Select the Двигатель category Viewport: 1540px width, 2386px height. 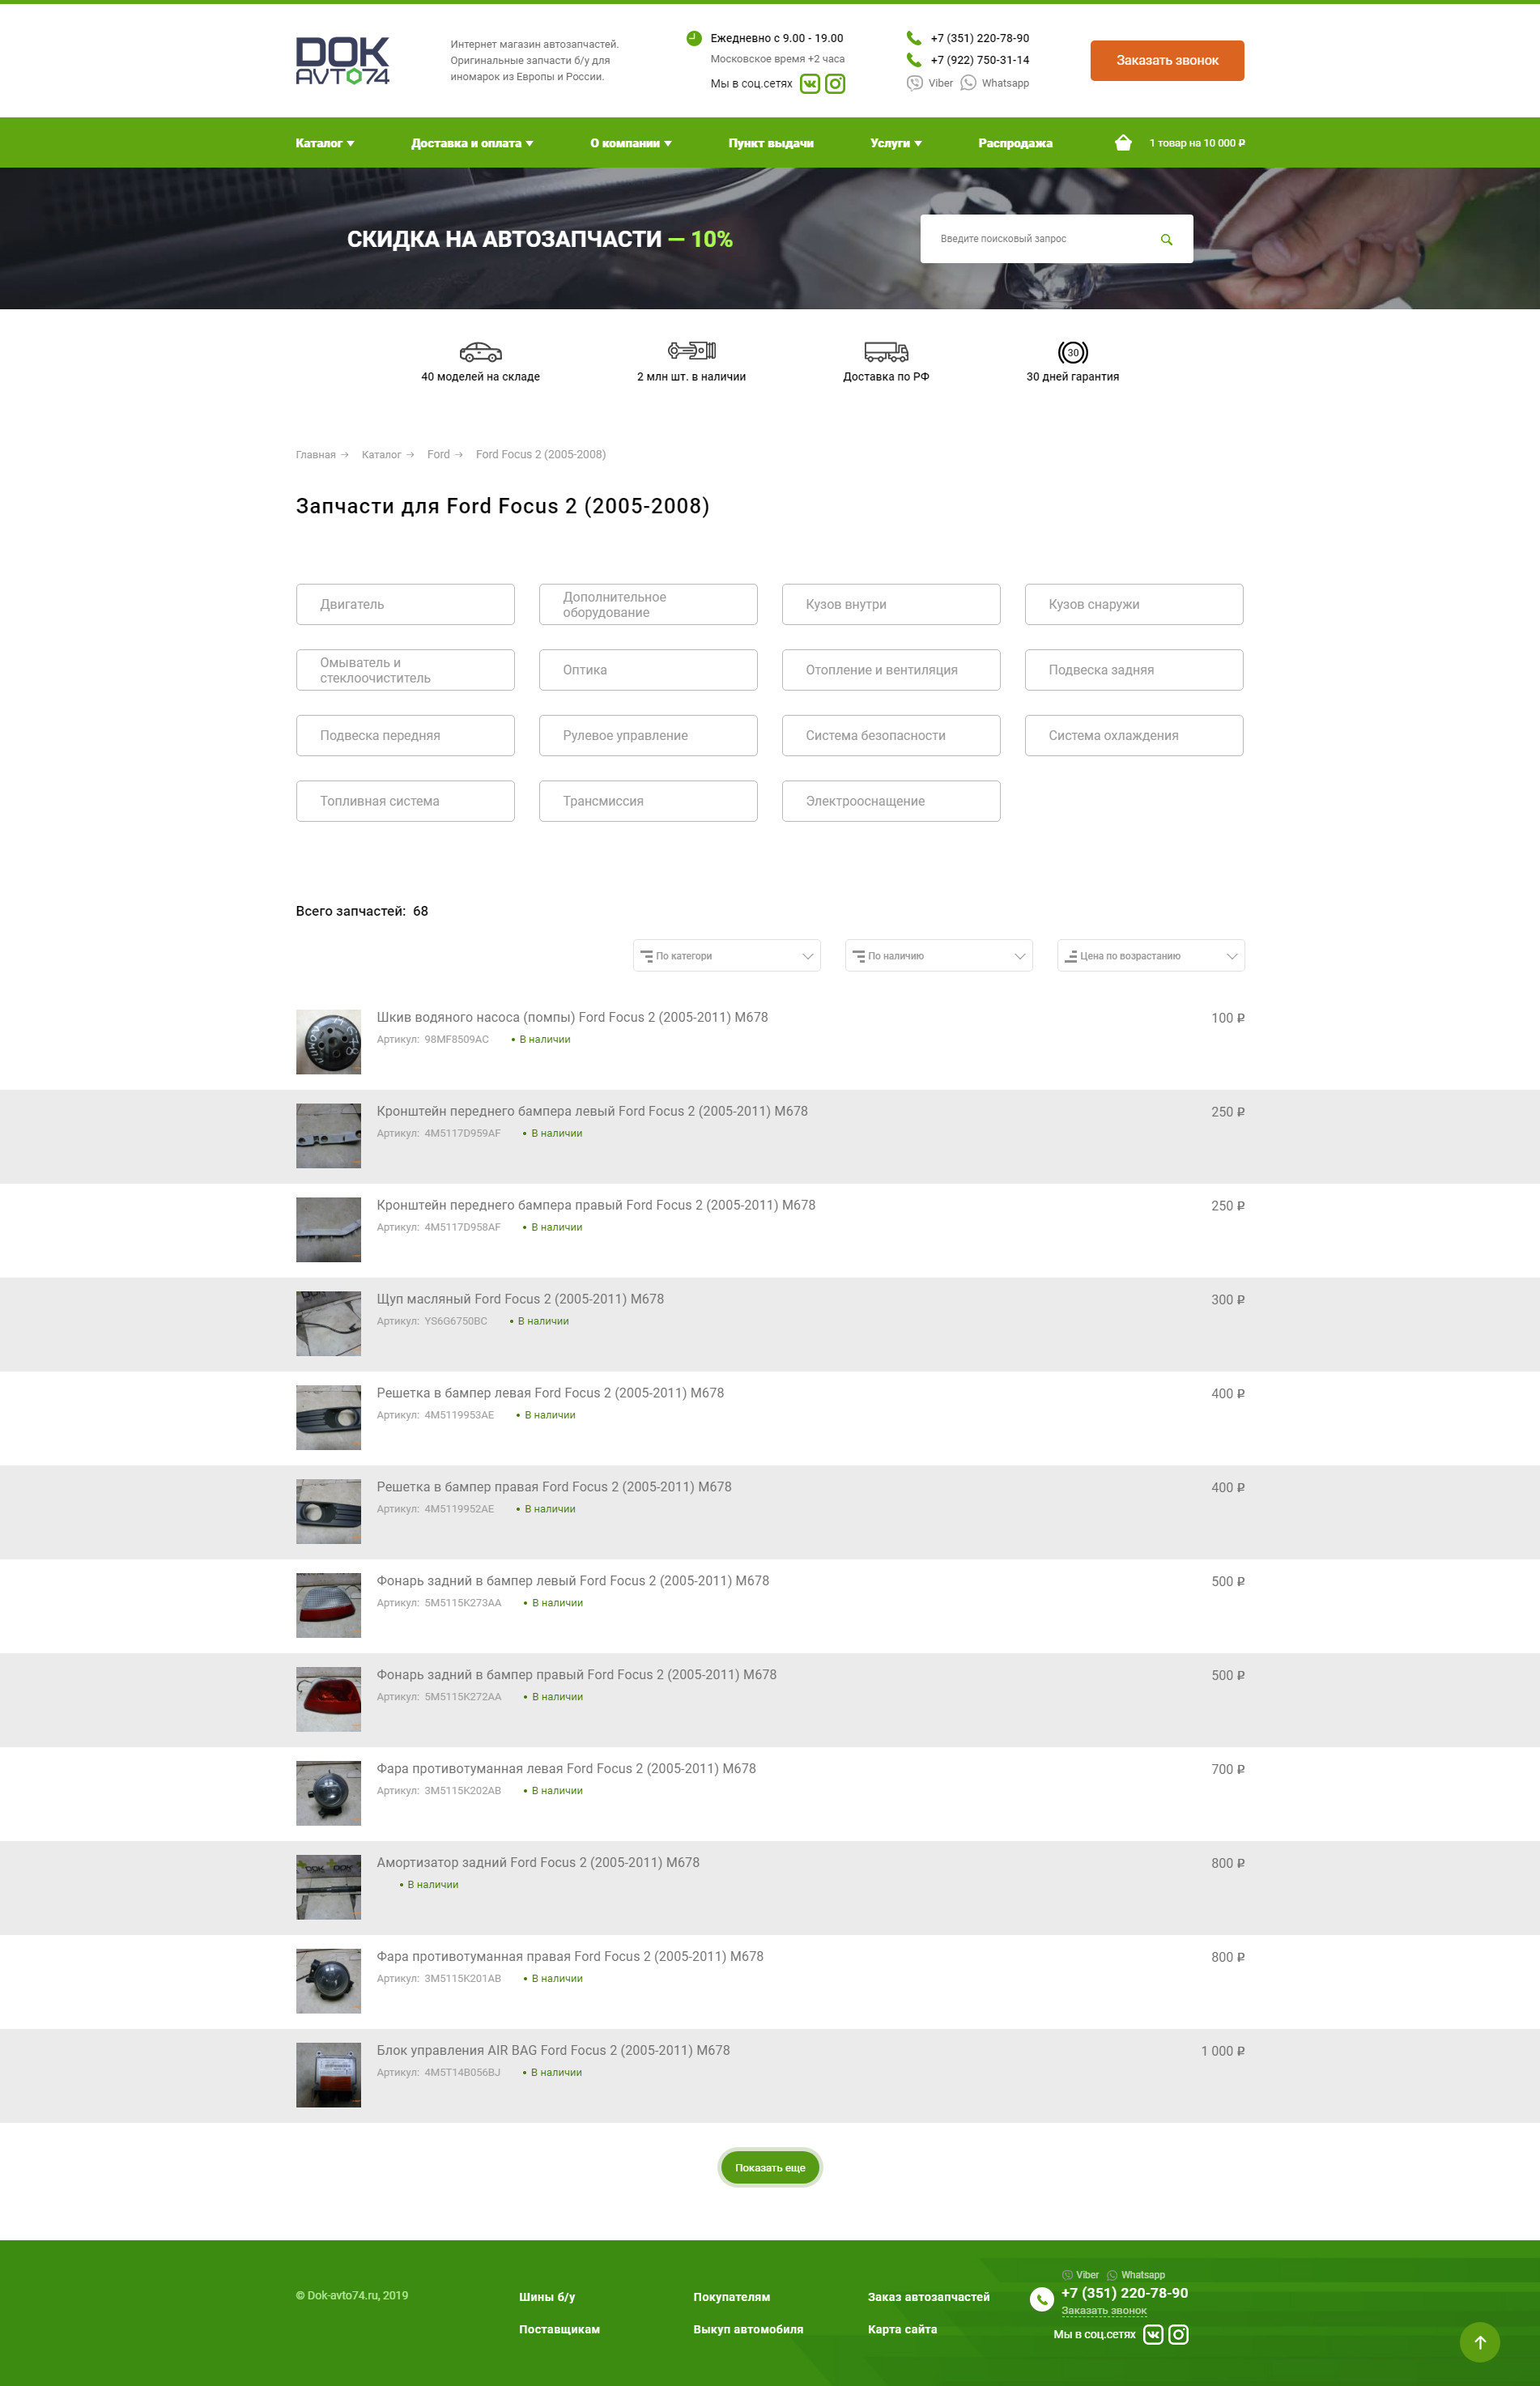[x=405, y=604]
